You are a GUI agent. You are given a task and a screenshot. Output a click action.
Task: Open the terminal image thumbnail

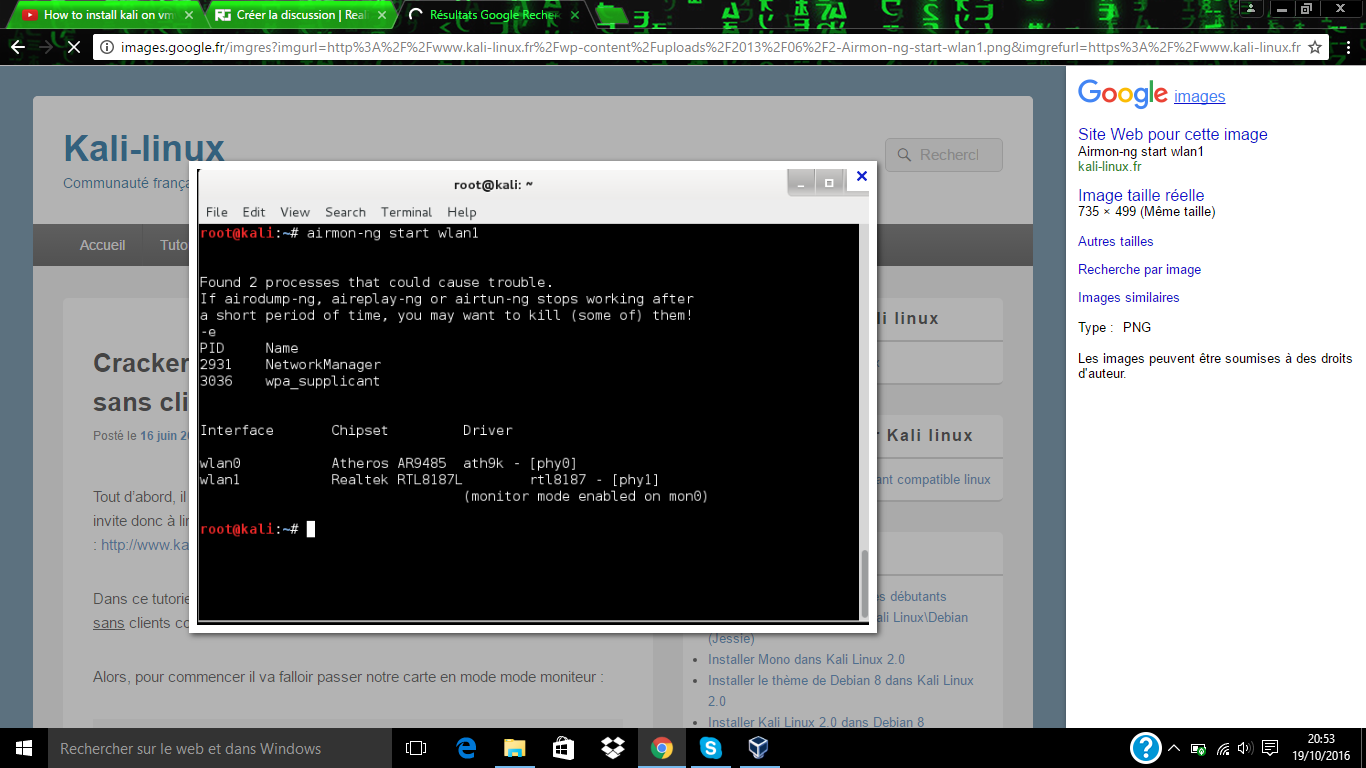pyautogui.click(x=532, y=397)
